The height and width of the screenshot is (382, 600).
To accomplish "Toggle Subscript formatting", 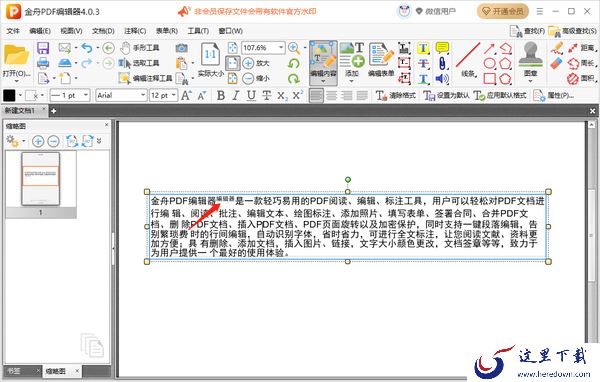I will click(282, 95).
